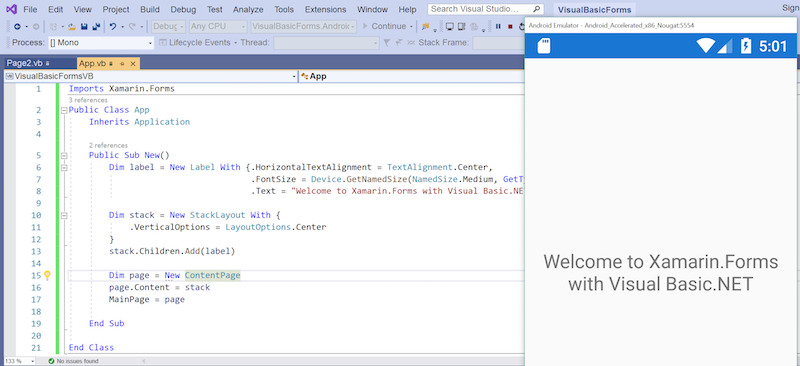Click the Pause (Break All) debug icon
The width and height of the screenshot is (800, 366).
pos(498,27)
